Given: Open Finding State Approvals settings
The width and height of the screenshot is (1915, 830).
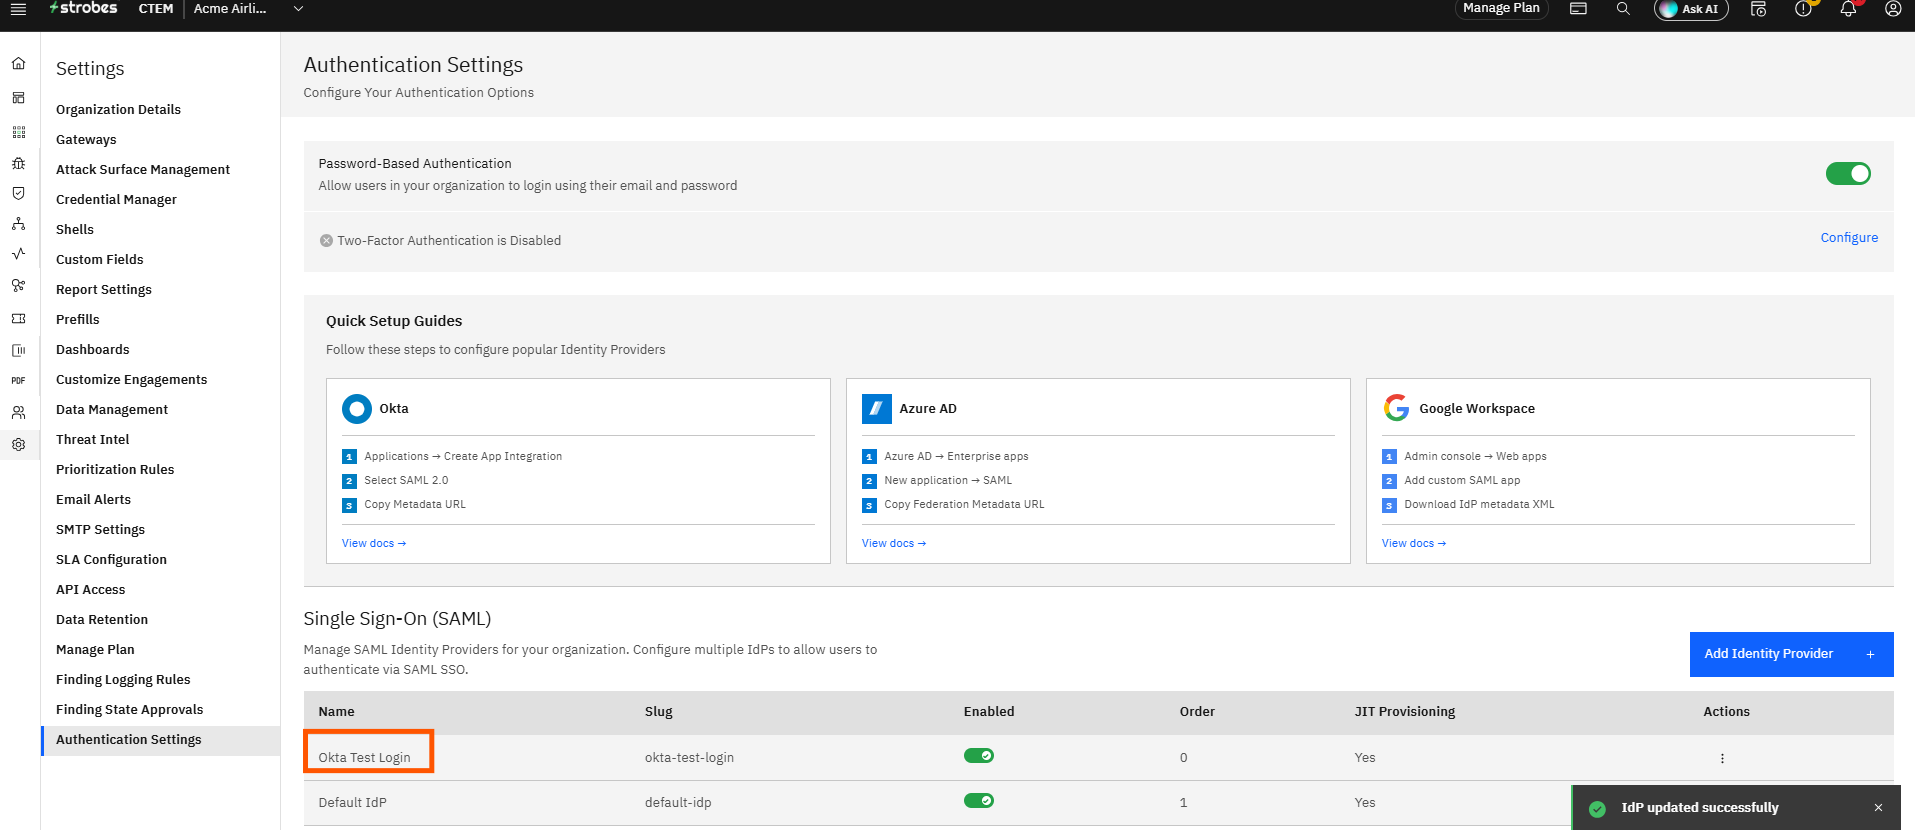Looking at the screenshot, I should click(x=130, y=710).
